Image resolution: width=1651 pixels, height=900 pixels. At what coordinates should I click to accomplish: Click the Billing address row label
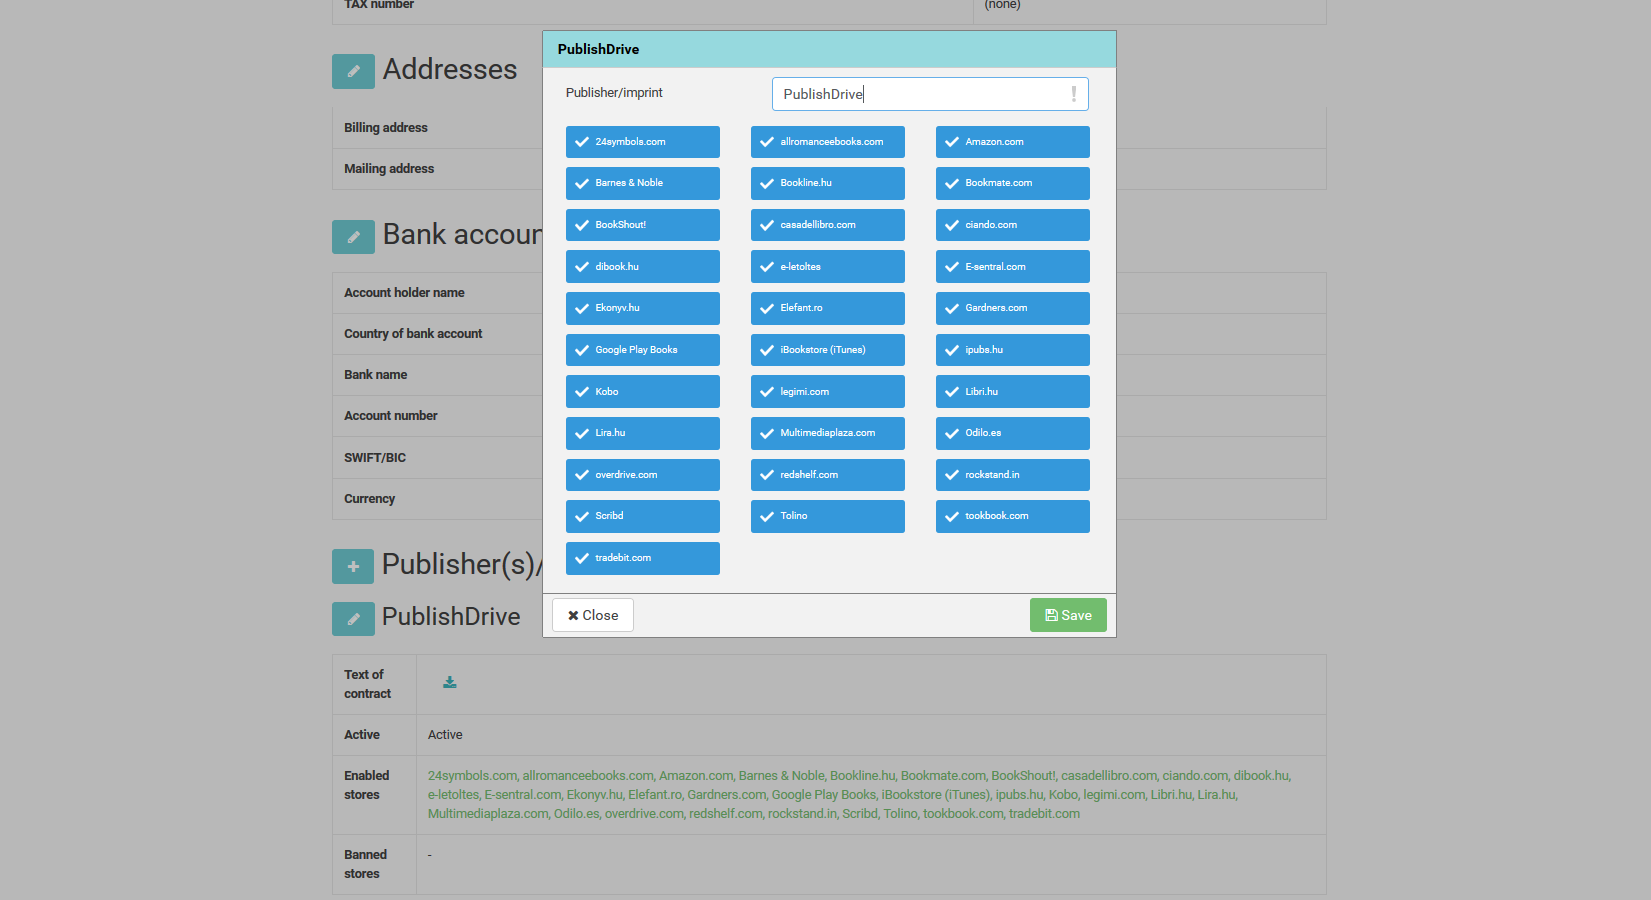(386, 128)
